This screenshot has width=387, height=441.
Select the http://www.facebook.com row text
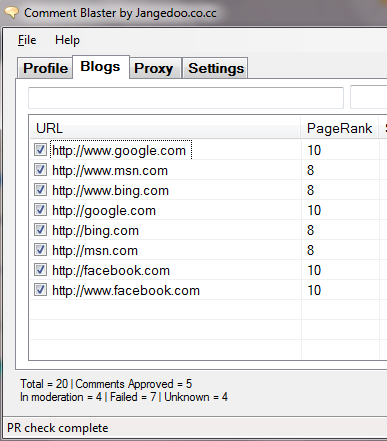pyautogui.click(x=126, y=291)
